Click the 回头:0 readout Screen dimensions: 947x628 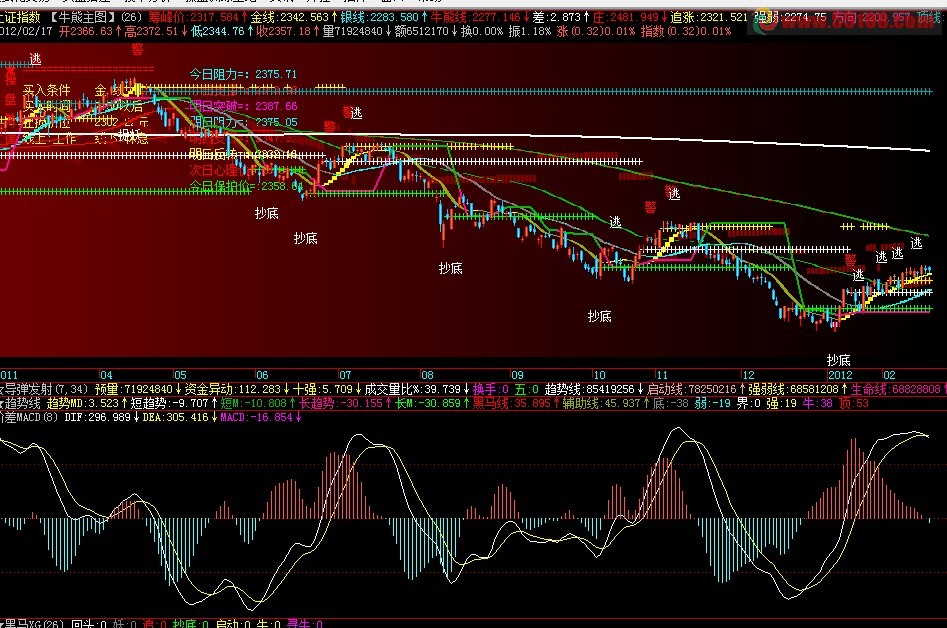point(89,623)
